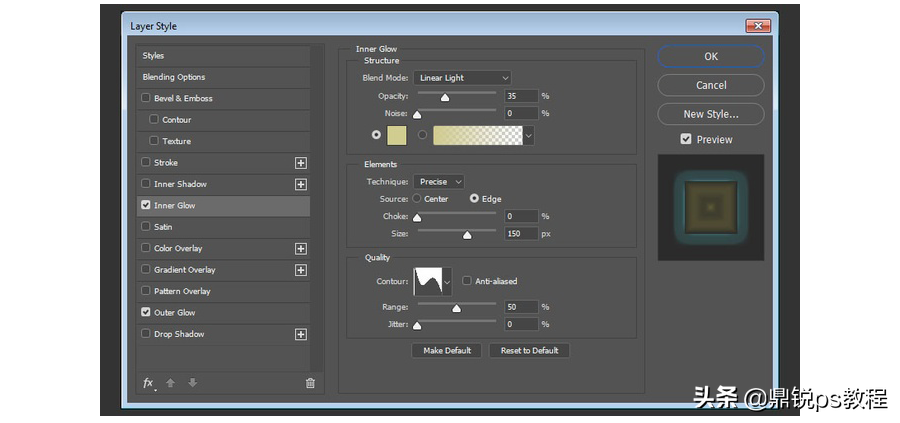This screenshot has width=900, height=423.
Task: Click the style preview thumbnail
Action: 711,207
